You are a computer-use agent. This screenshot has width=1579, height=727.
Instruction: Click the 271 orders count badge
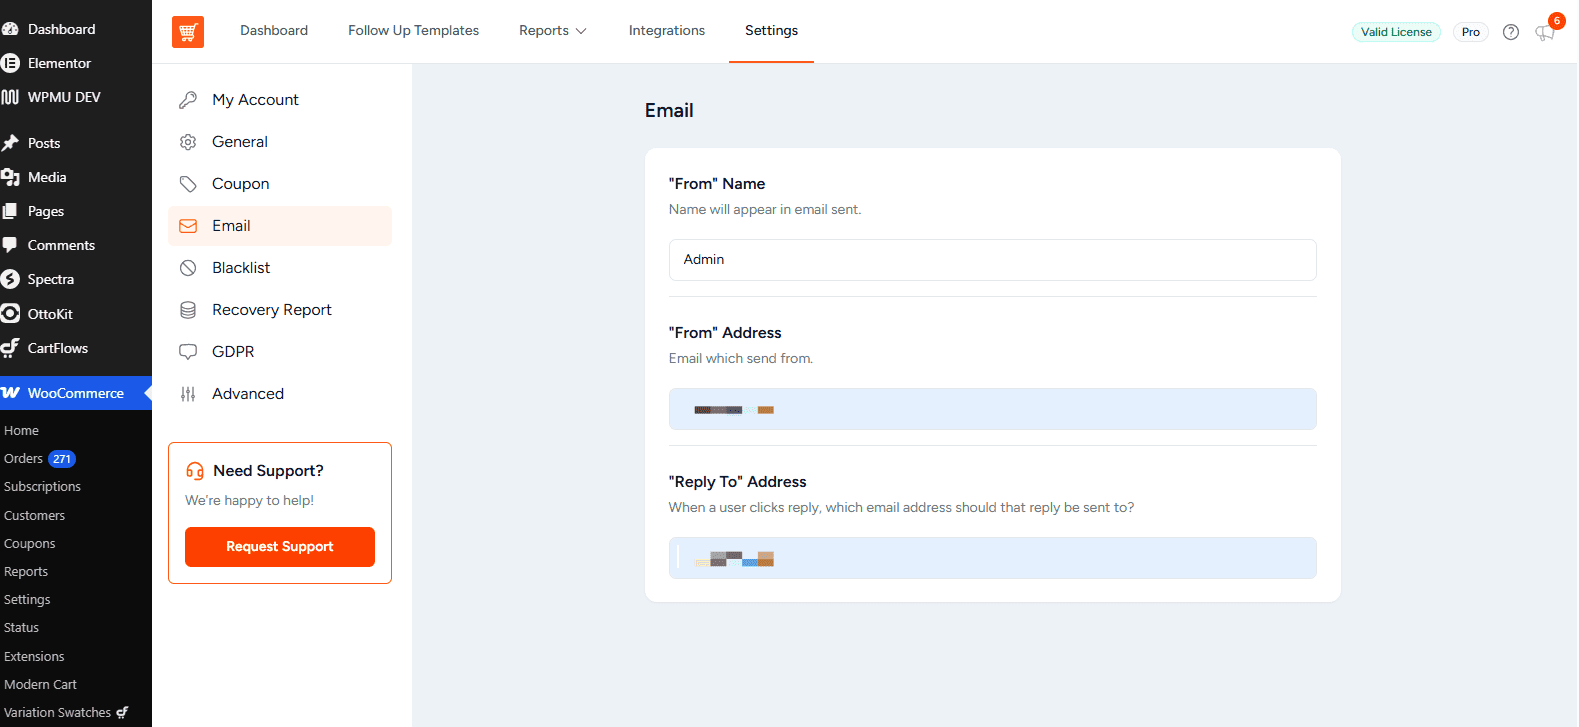pyautogui.click(x=62, y=459)
